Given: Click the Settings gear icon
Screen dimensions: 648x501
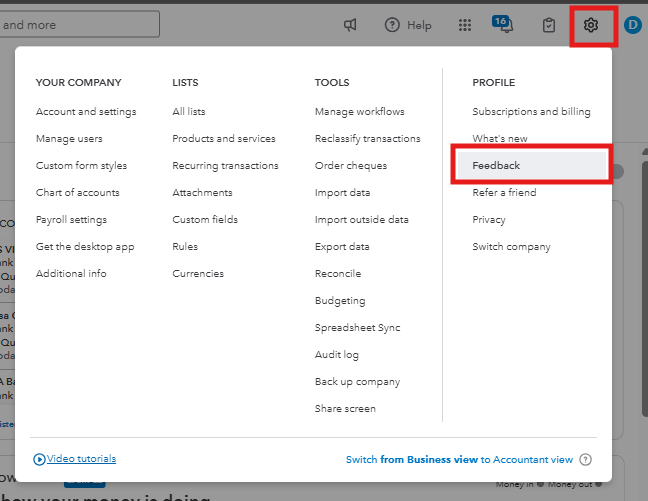Looking at the screenshot, I should (x=591, y=25).
